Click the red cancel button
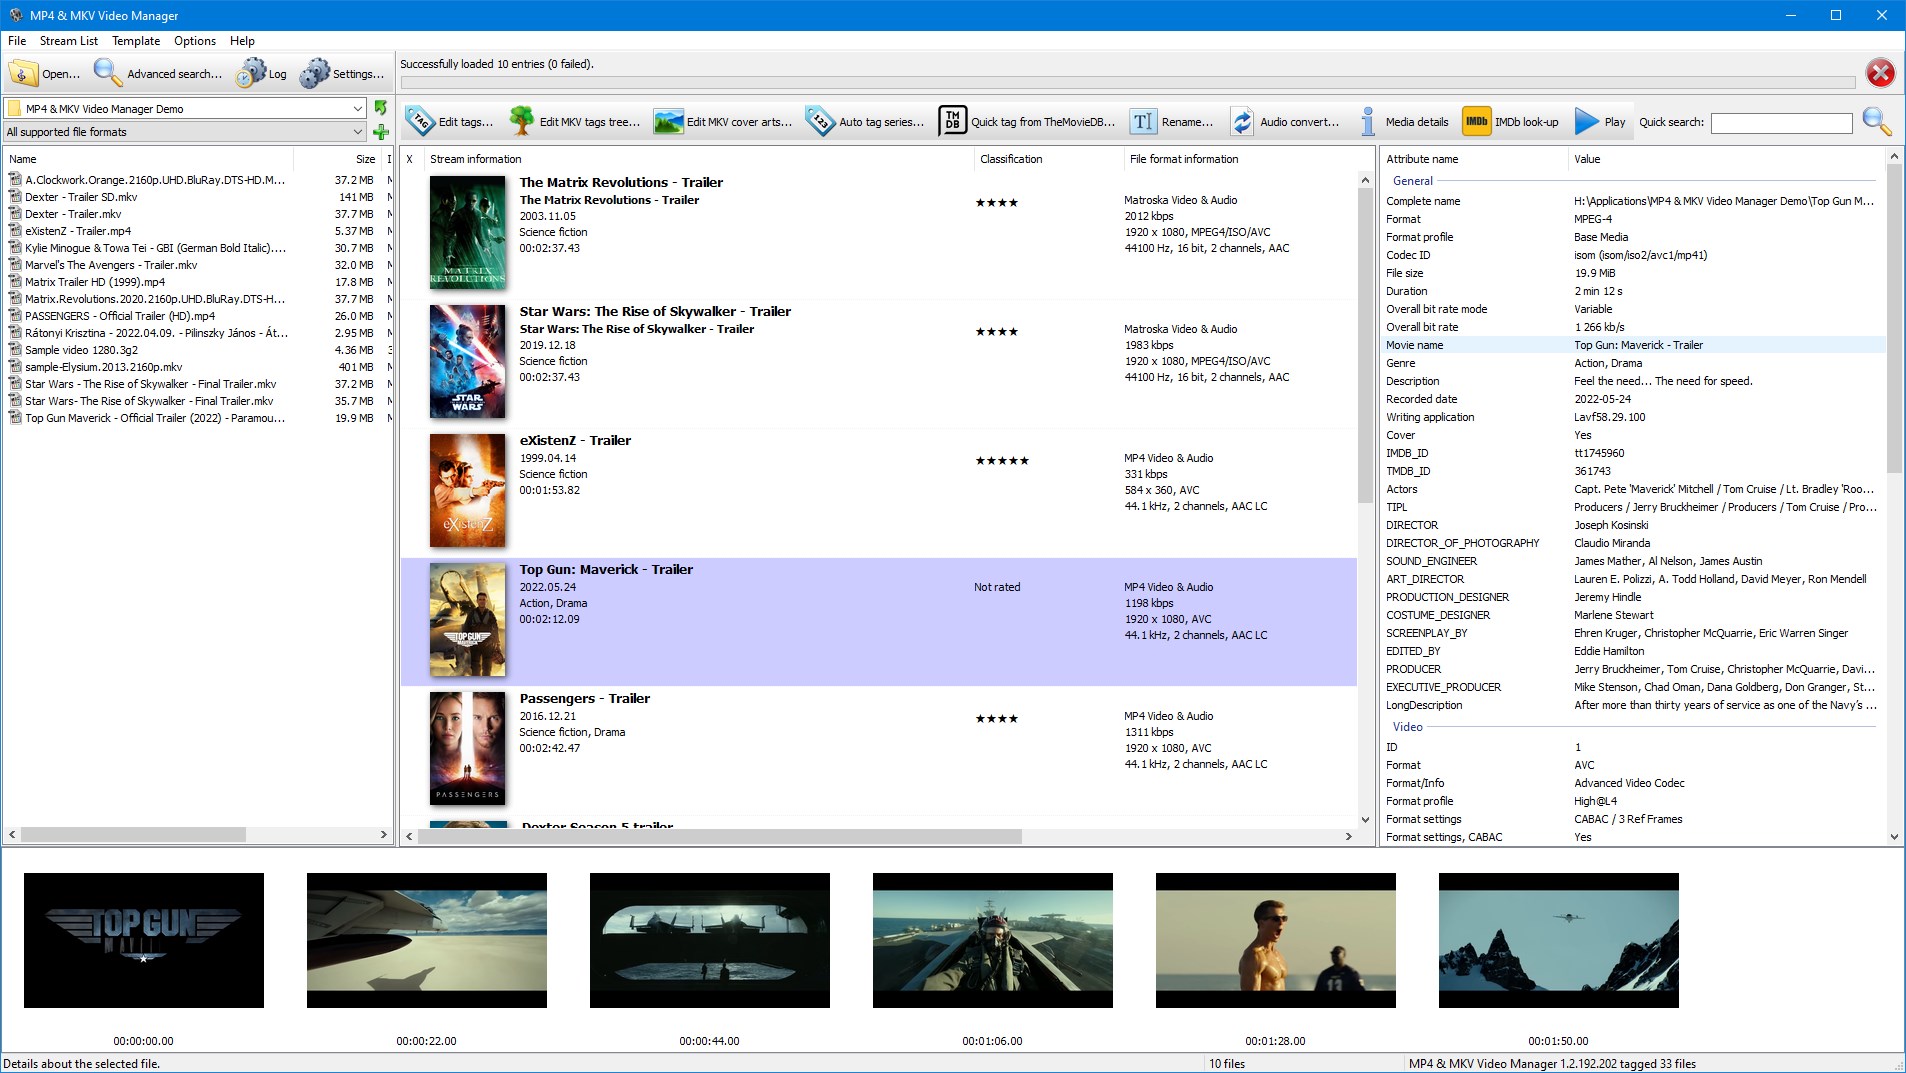 tap(1880, 72)
